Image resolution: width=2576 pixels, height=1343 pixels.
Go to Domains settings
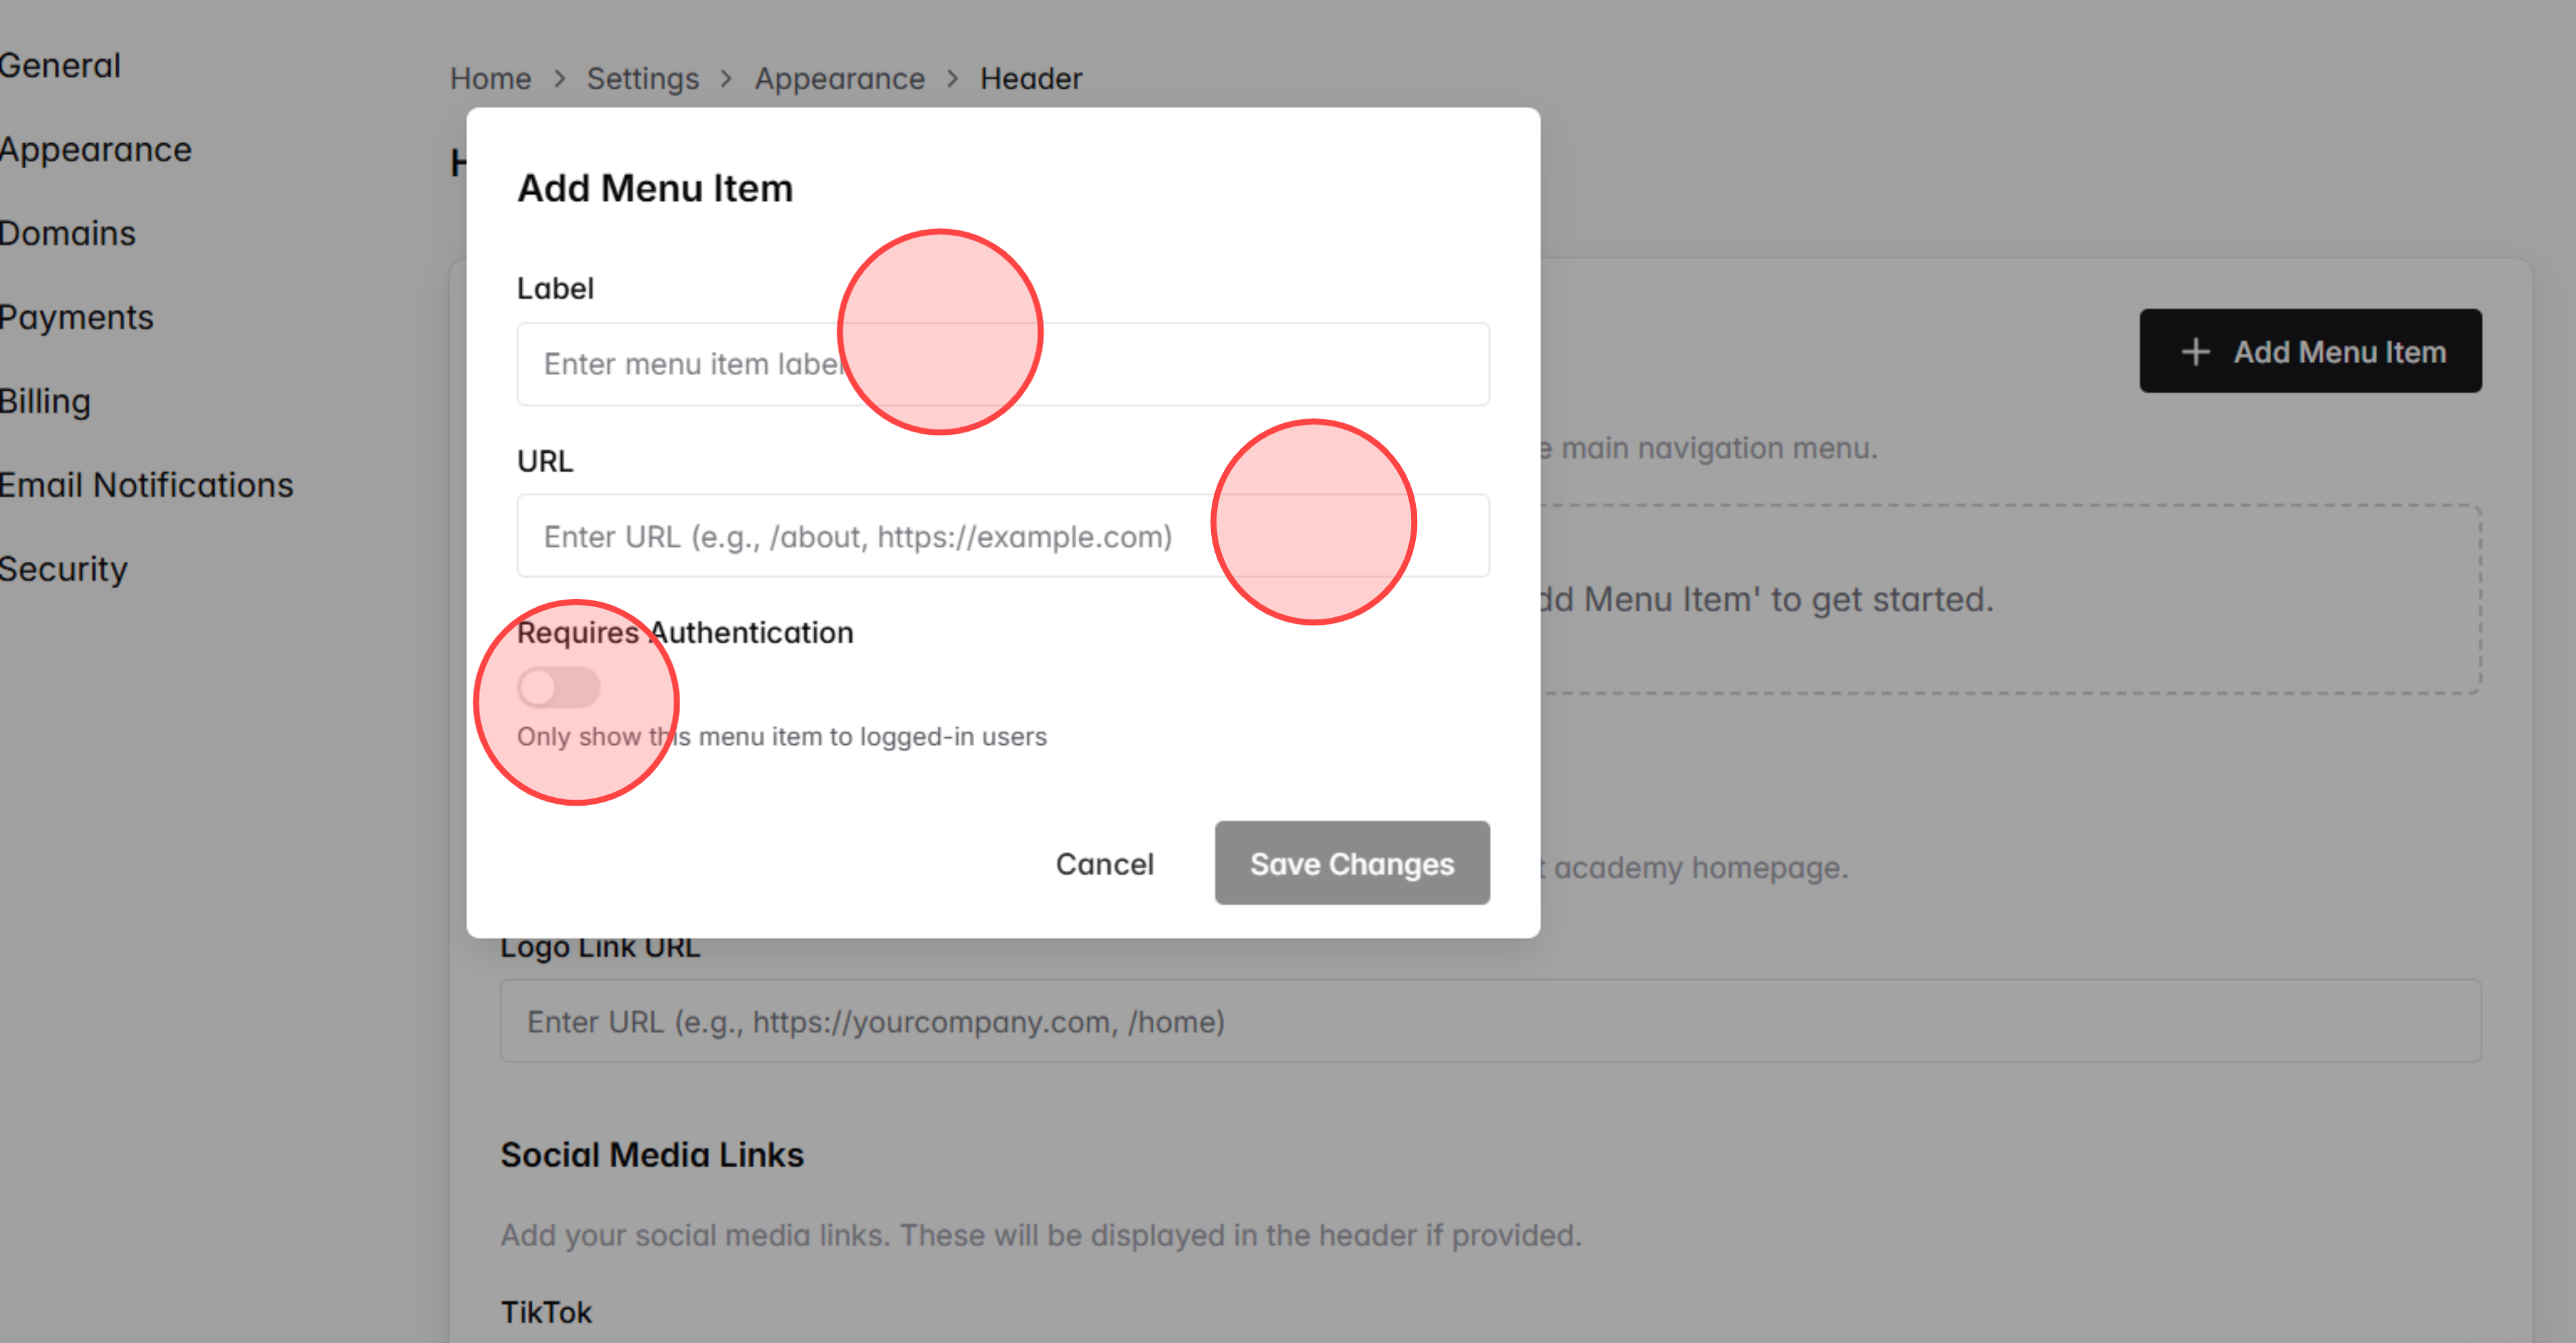[67, 233]
